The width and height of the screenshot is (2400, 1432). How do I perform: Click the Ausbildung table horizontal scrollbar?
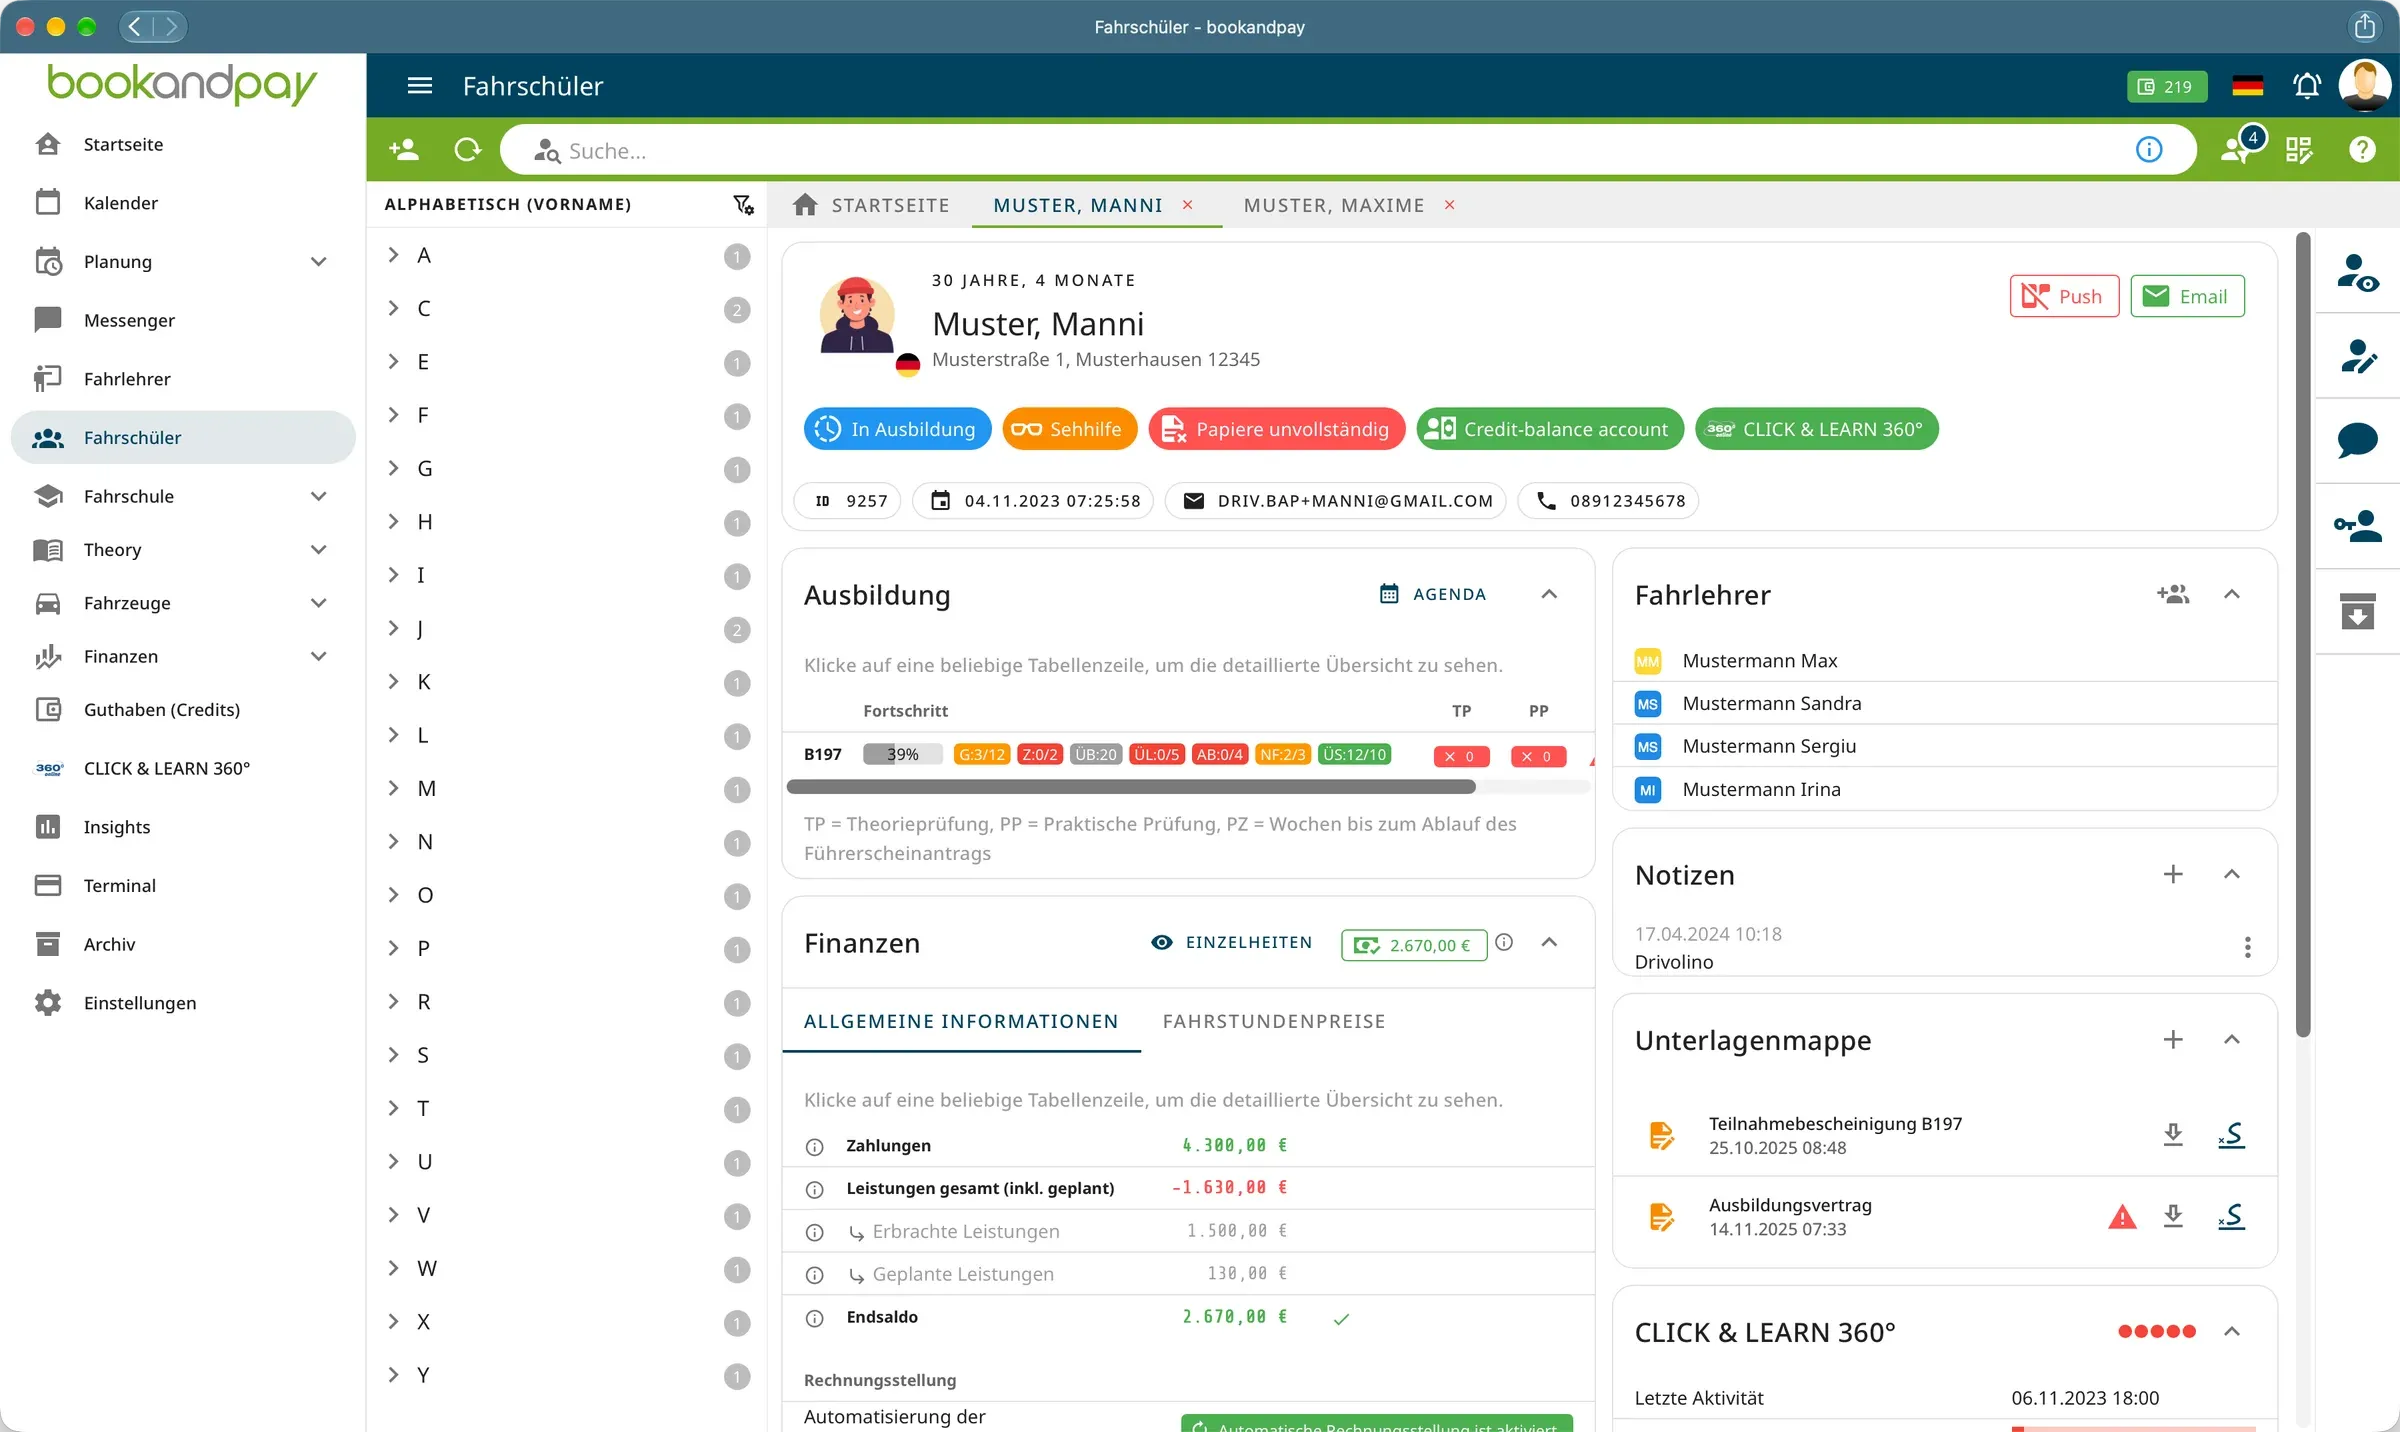[1131, 787]
